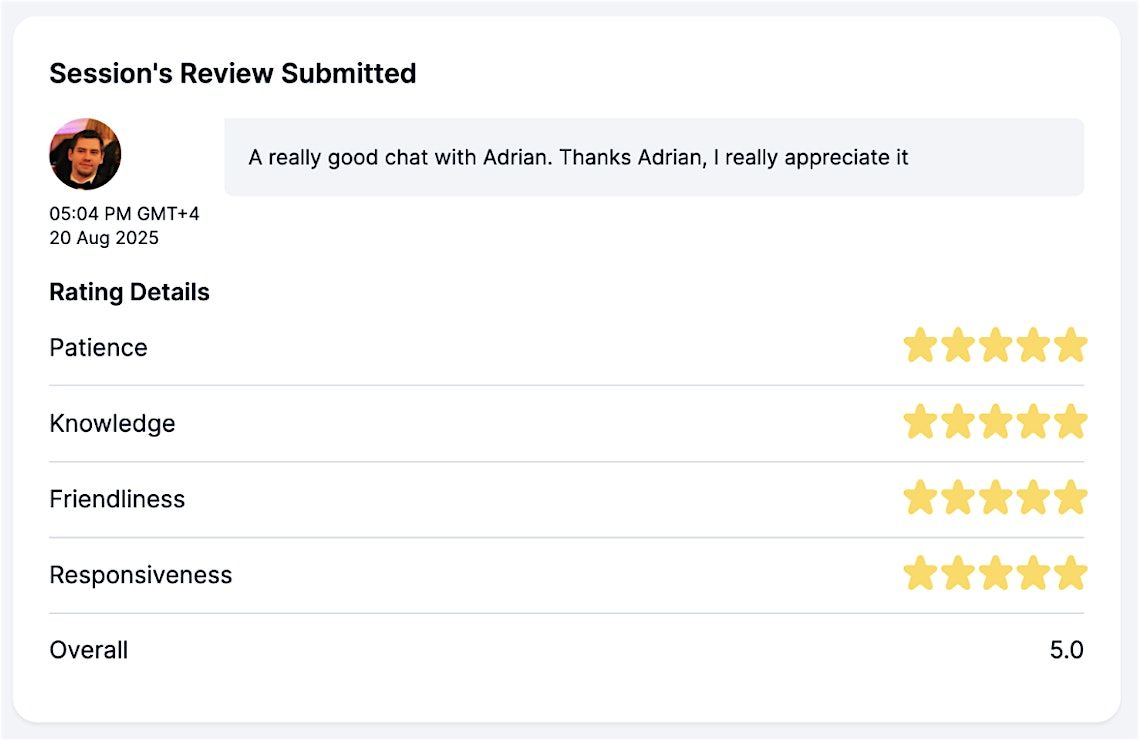Screen dimensions: 1139x740
Task: Click the fifth star in Knowledge row
Action: [x=1070, y=422]
